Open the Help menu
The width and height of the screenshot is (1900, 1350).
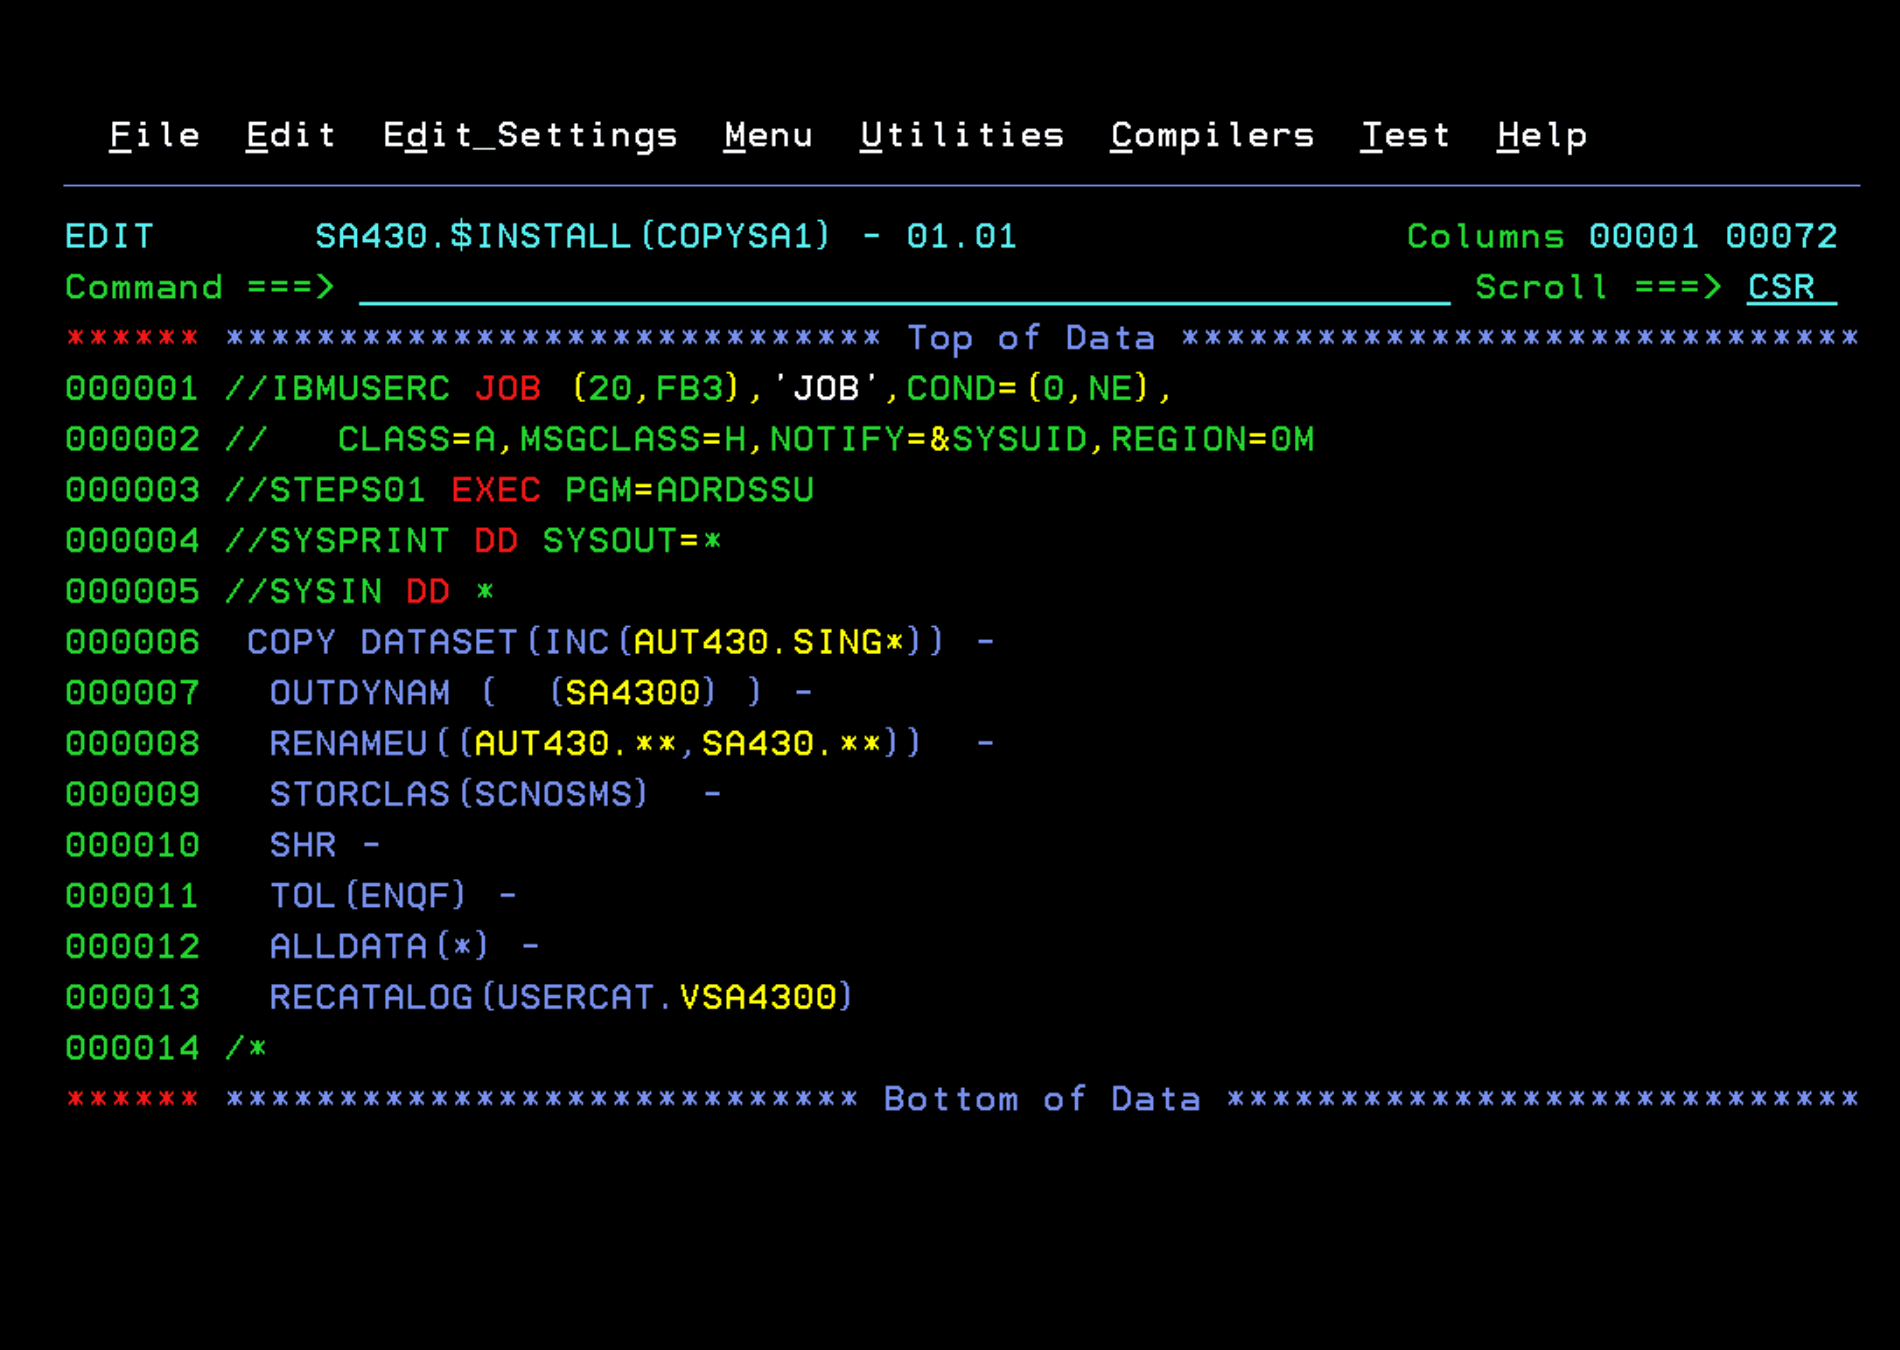[1541, 135]
